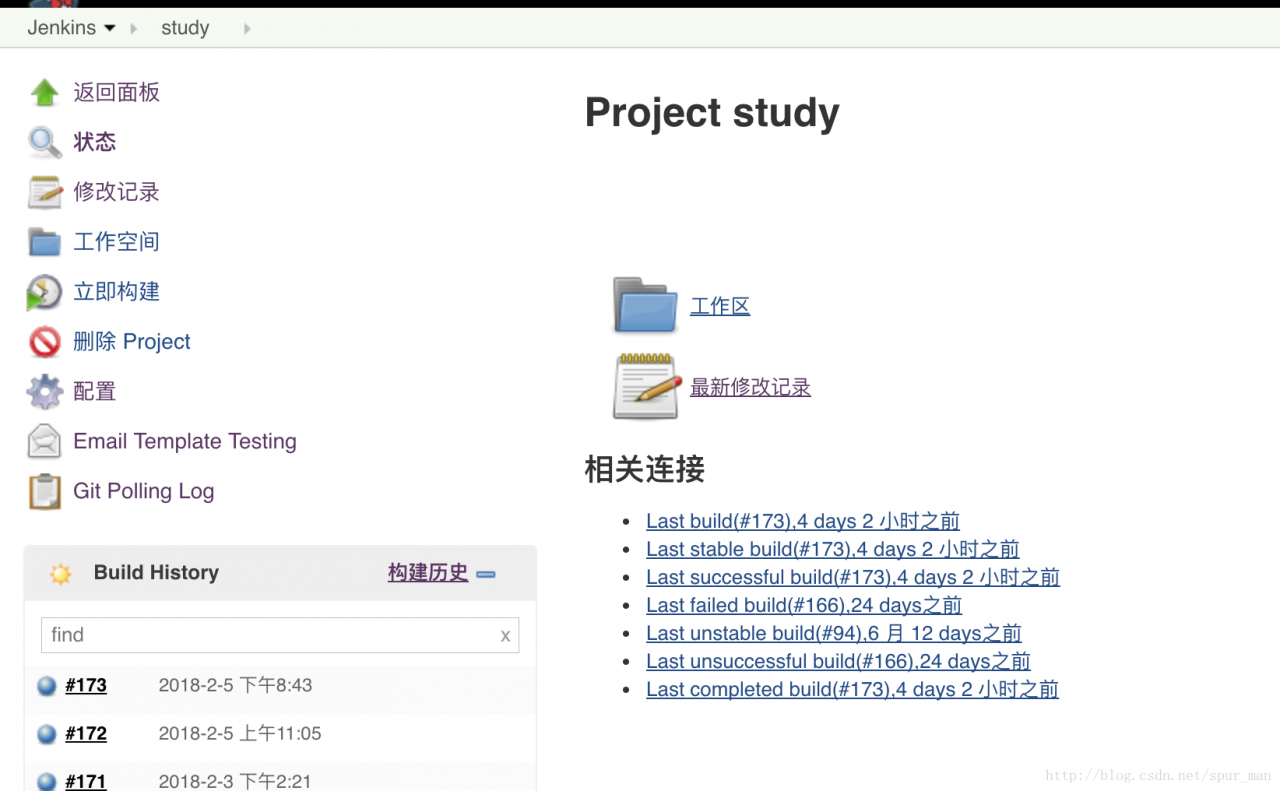Click the study breadcrumb item

click(x=185, y=28)
